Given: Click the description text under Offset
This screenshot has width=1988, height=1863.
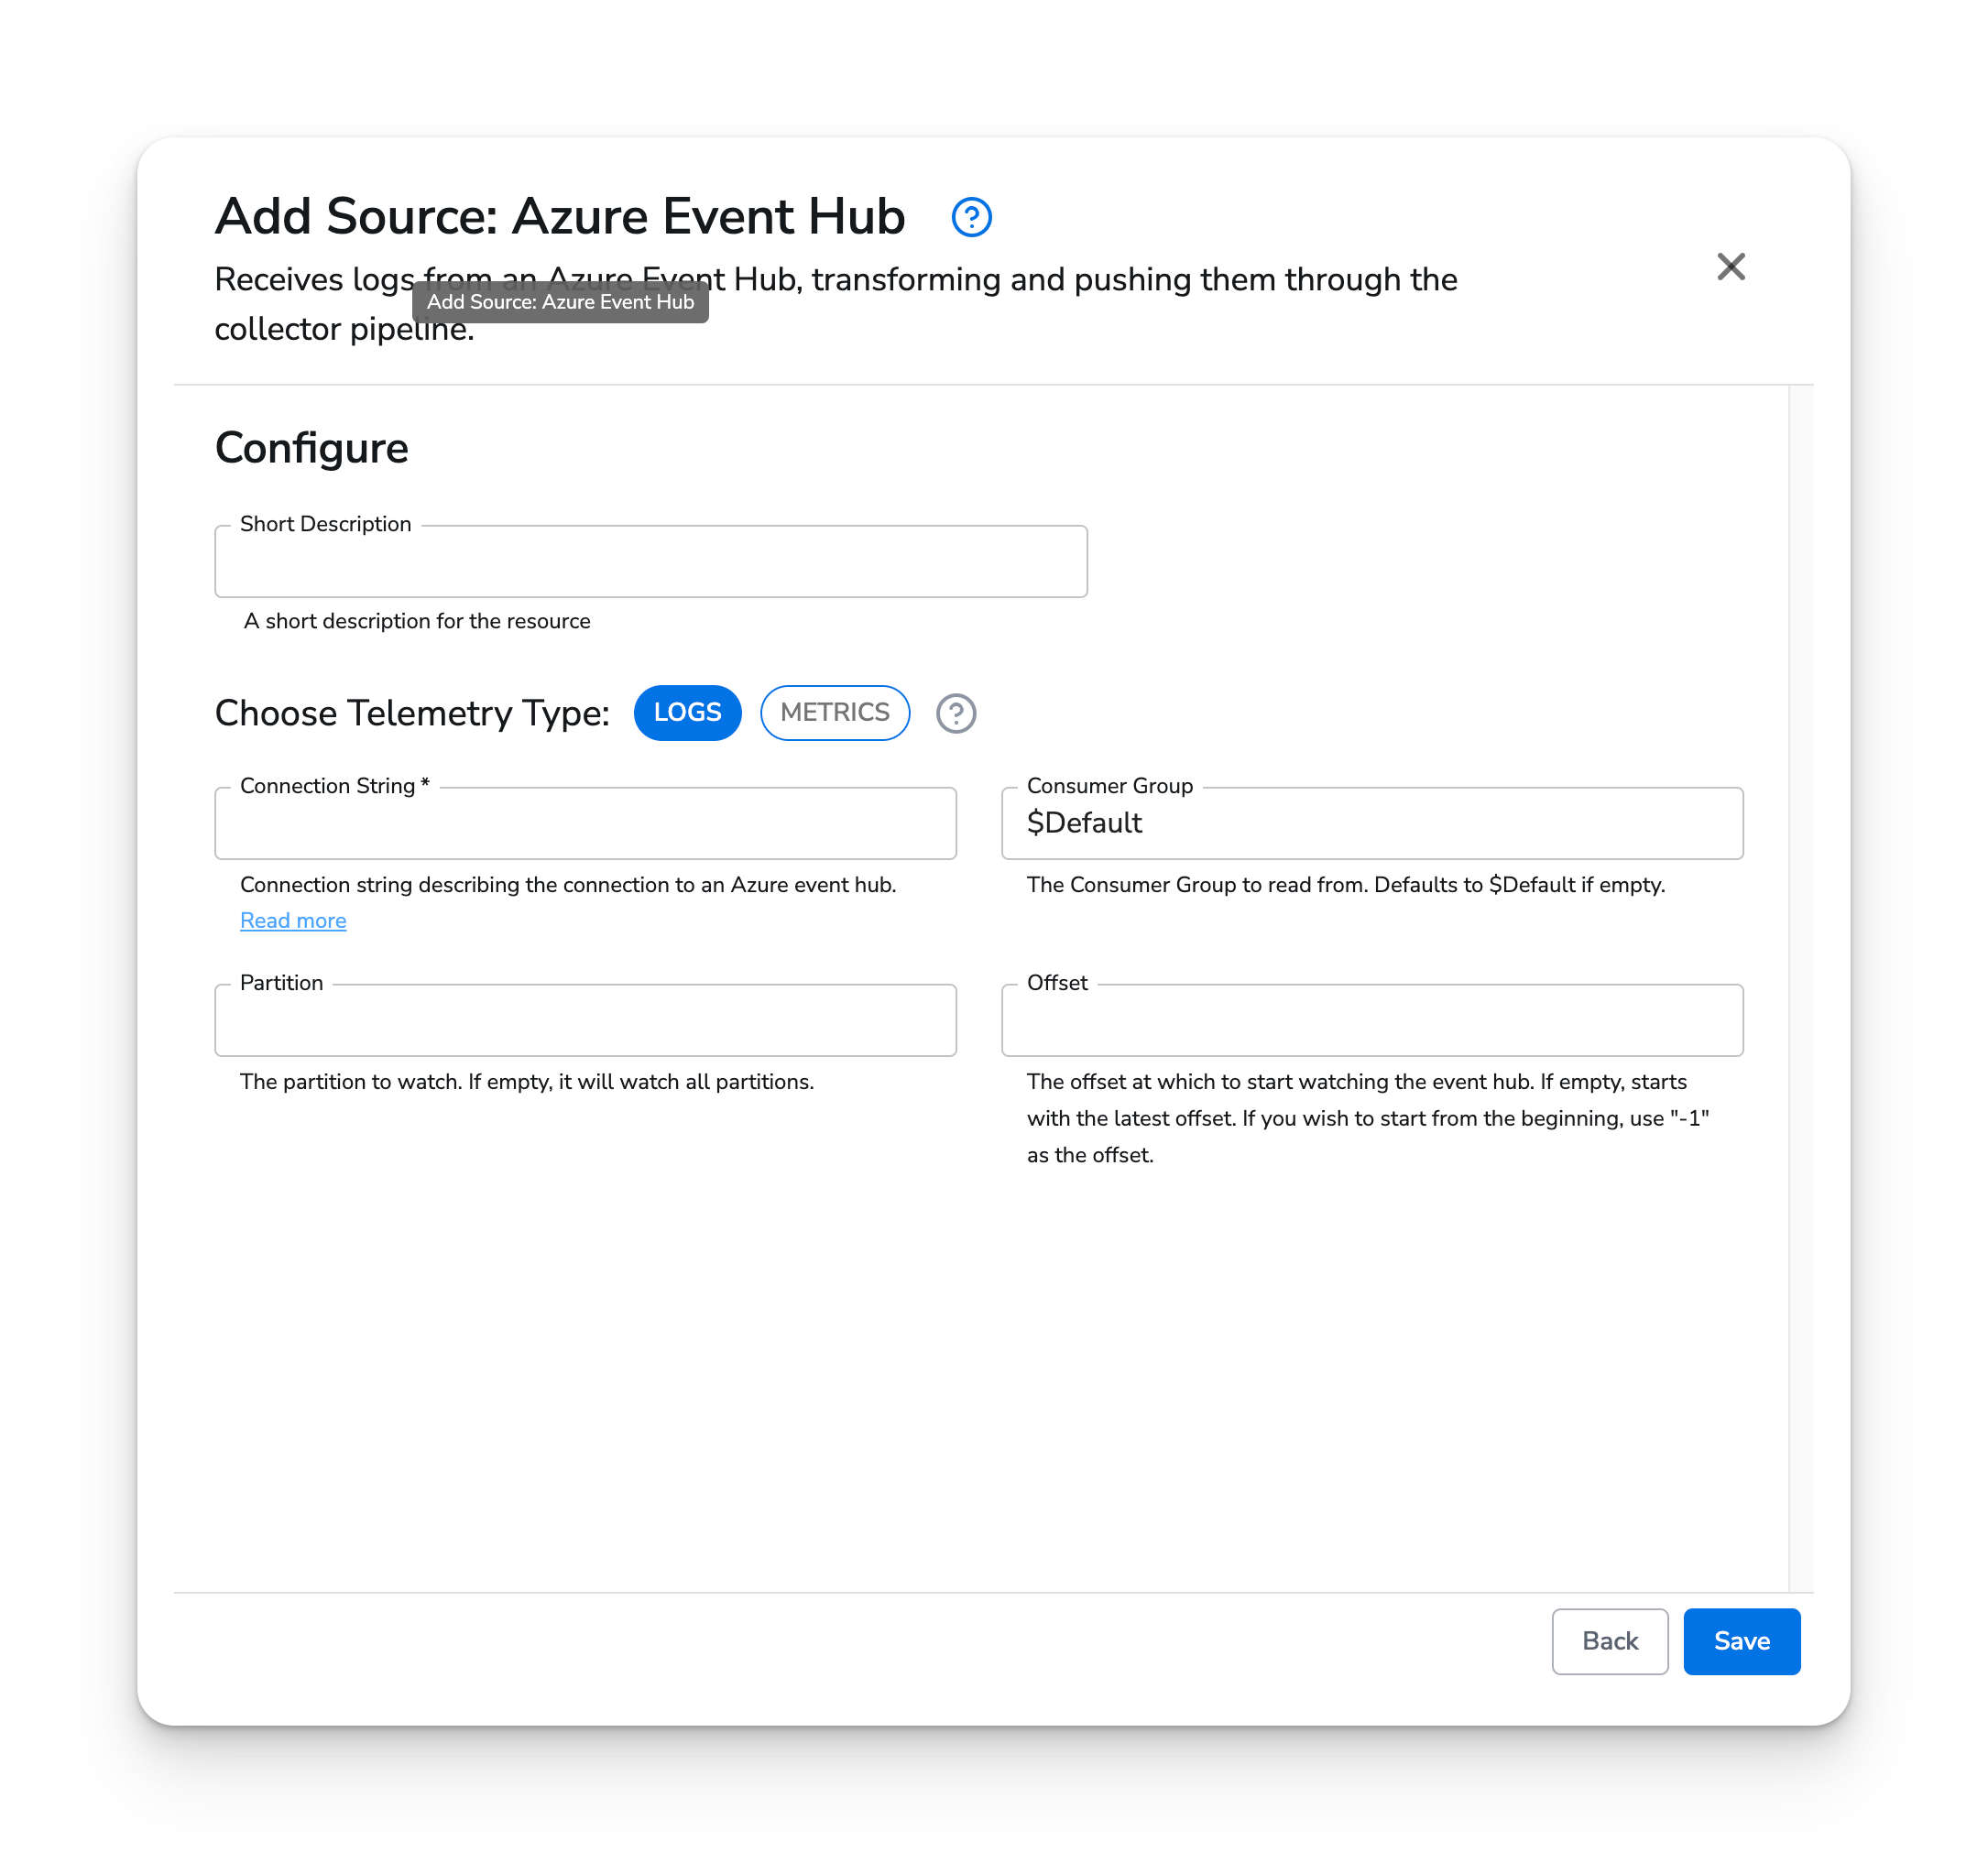Looking at the screenshot, I should [x=1368, y=1118].
